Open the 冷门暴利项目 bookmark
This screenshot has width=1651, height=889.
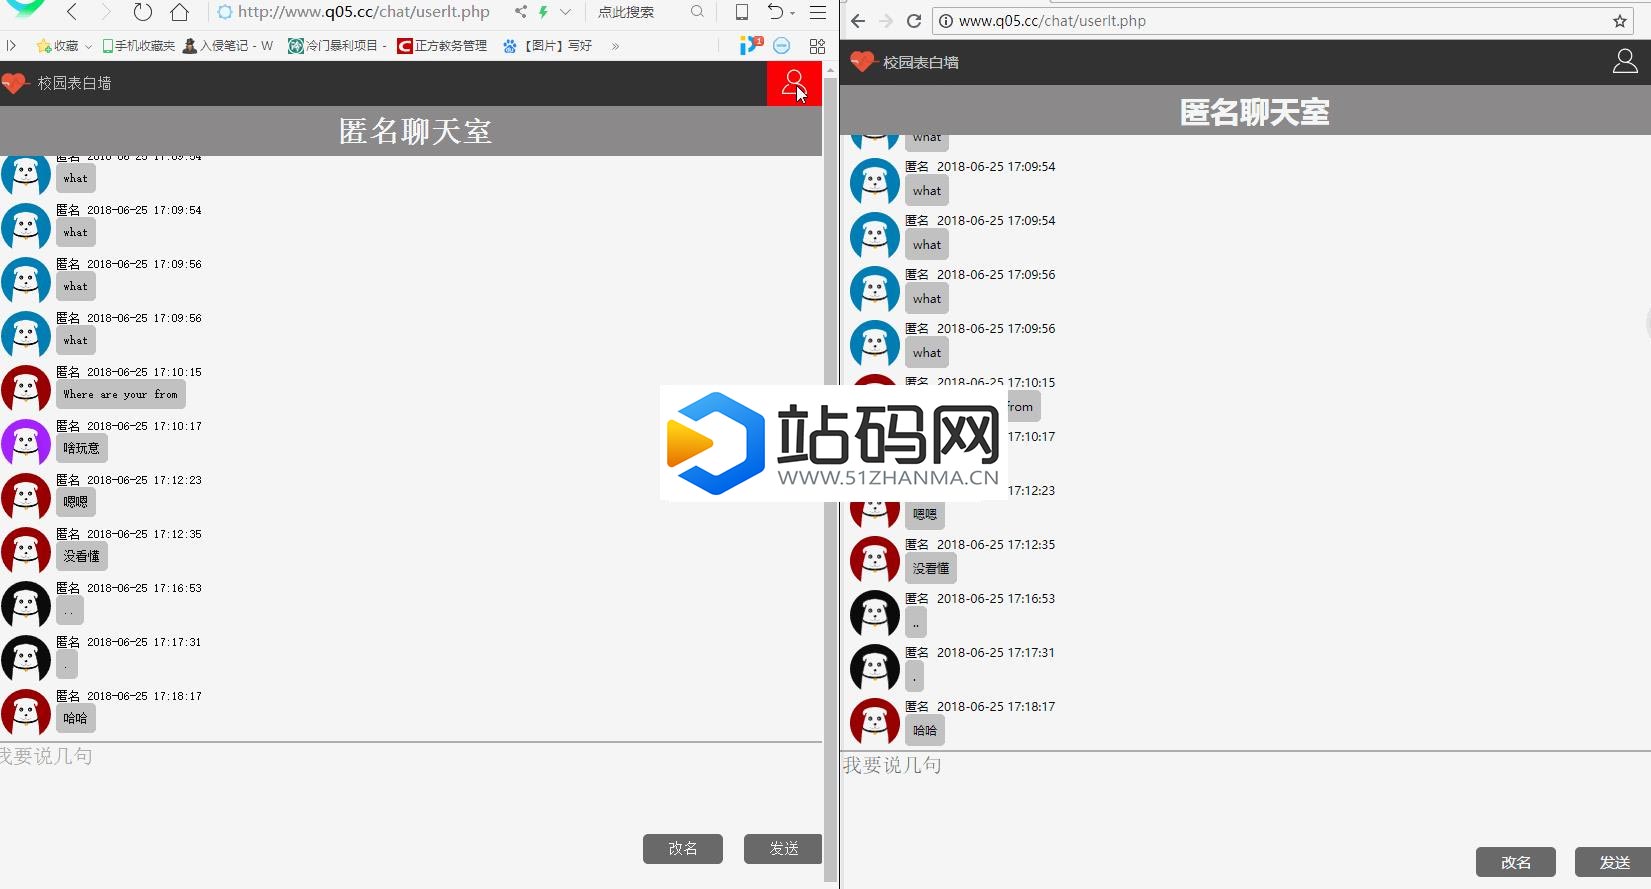pos(337,46)
